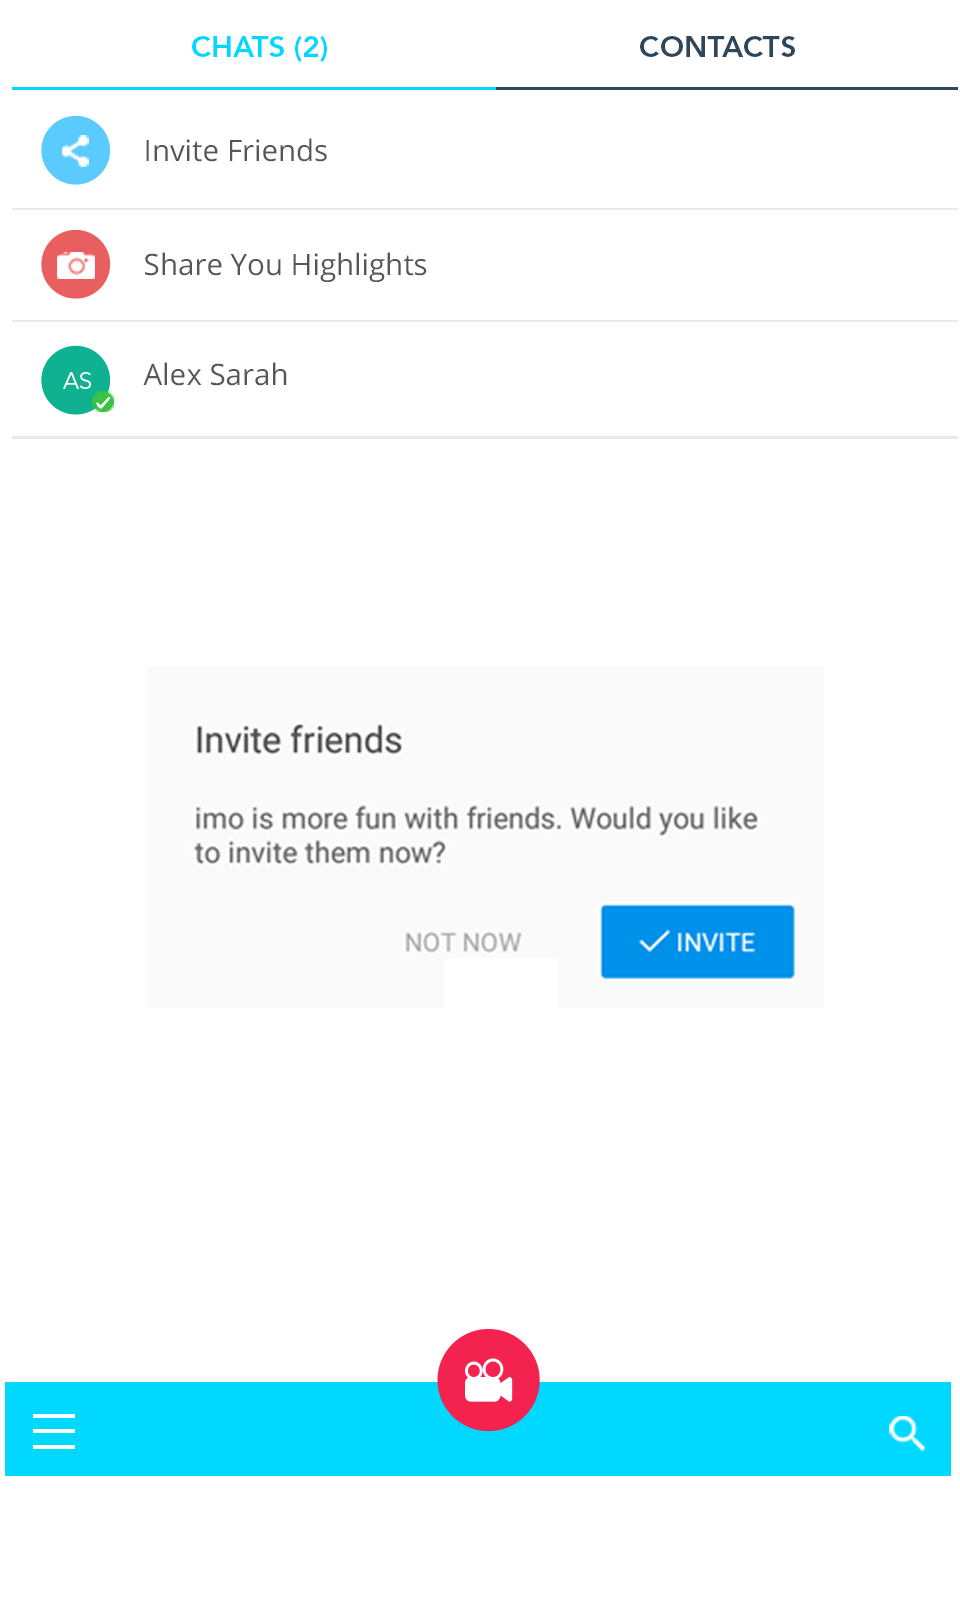Screen dimensions: 960x1600
Task: Click the "Invite friends" dialog title
Action: [298, 740]
